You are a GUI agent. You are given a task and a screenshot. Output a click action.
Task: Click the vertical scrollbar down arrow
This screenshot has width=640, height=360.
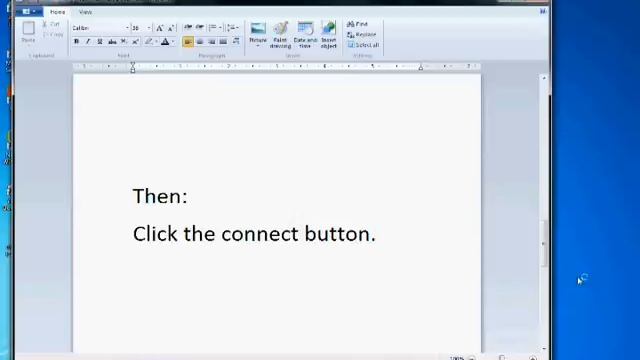544,349
